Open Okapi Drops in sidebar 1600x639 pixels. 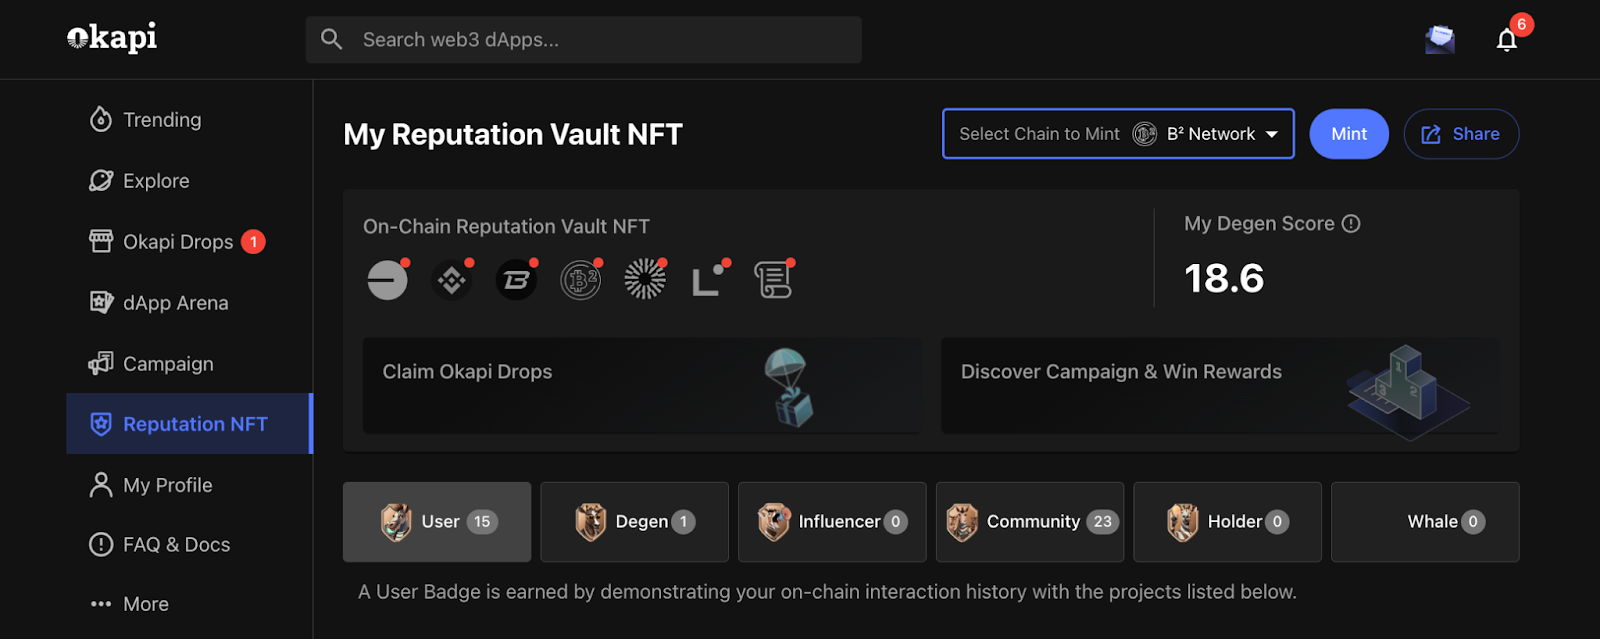click(177, 242)
